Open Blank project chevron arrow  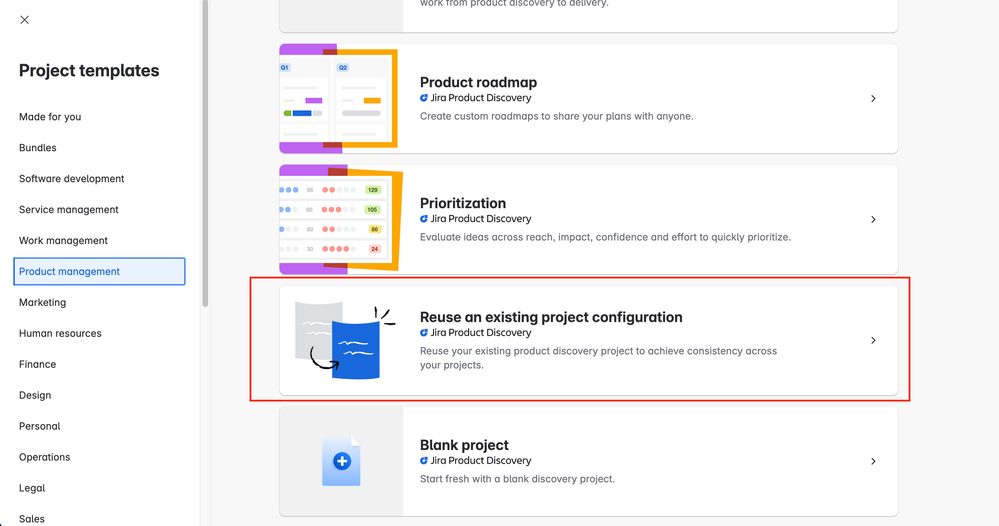873,462
